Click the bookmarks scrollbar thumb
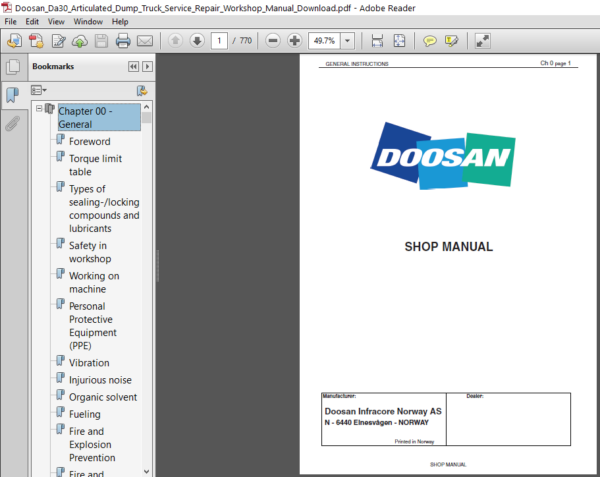600x477 pixels. [x=147, y=117]
